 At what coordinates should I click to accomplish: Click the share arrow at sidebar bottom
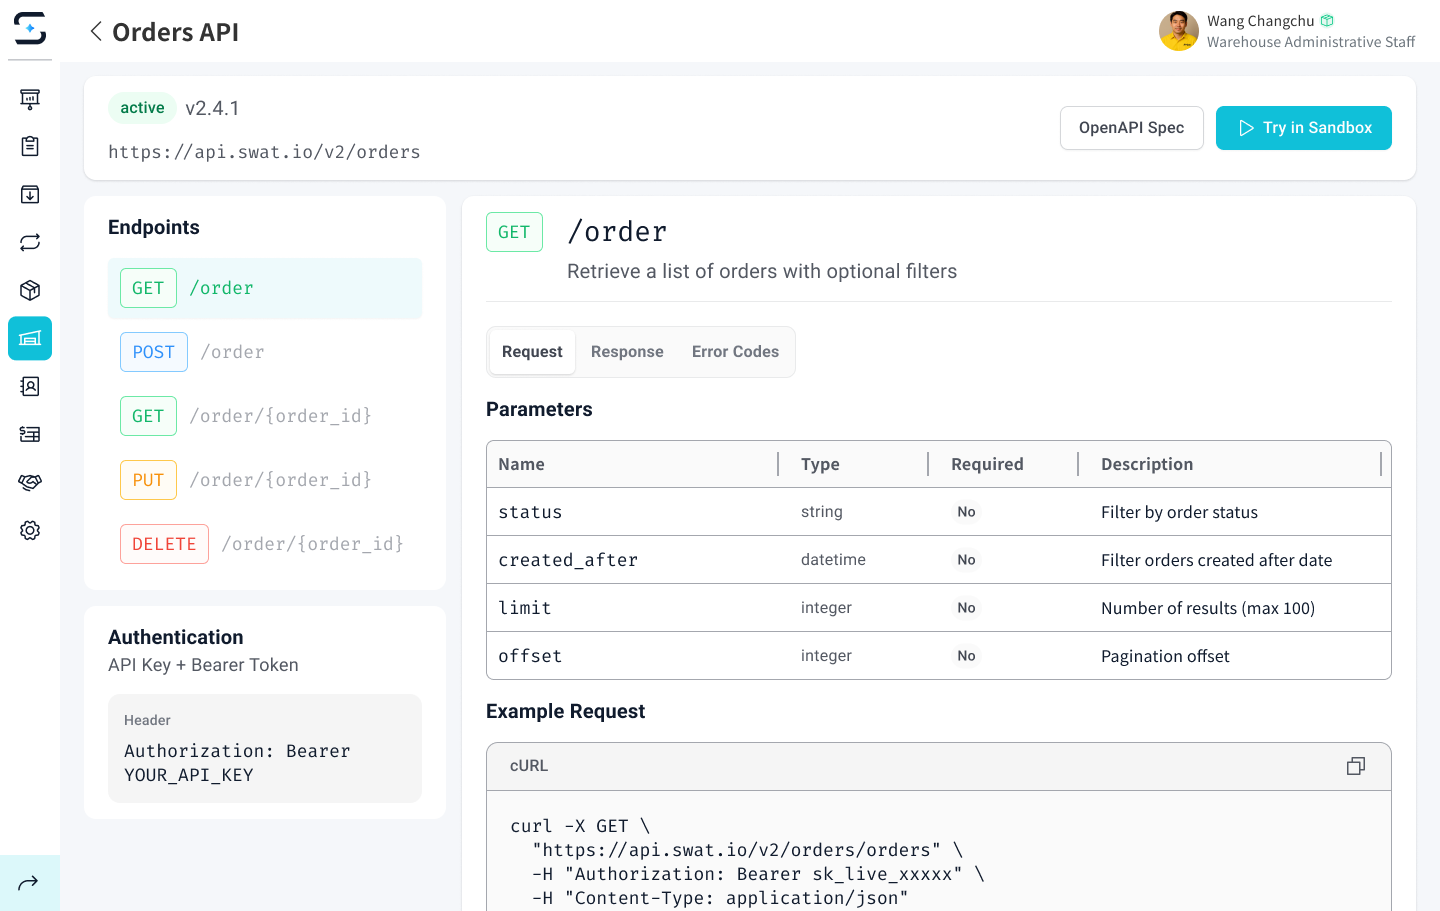click(29, 882)
